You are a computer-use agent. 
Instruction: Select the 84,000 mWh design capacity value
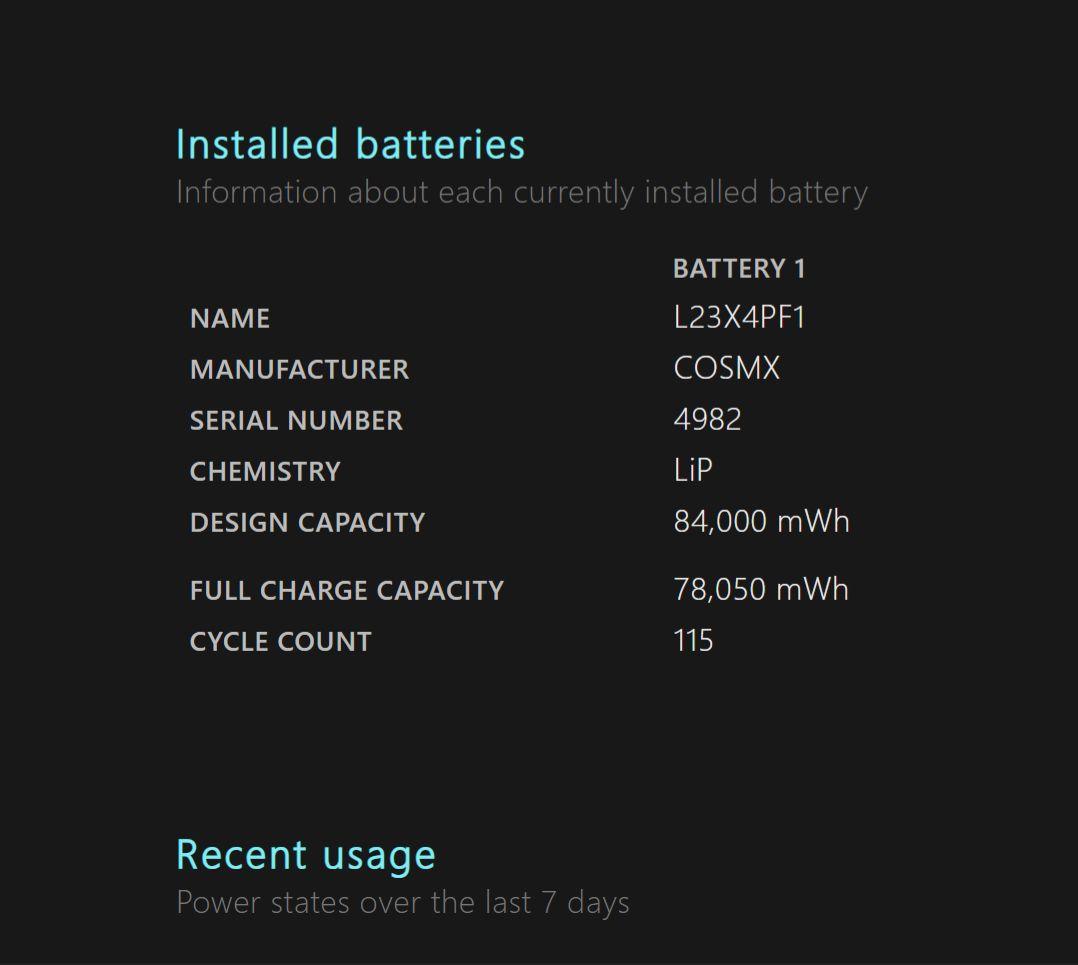pyautogui.click(x=761, y=522)
